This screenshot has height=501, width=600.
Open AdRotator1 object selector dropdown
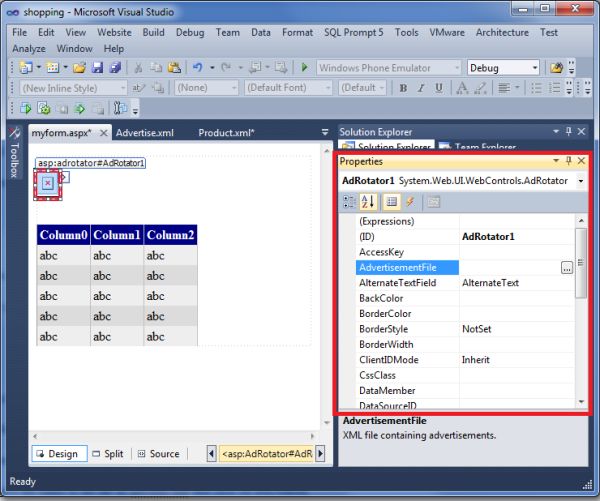pyautogui.click(x=581, y=181)
